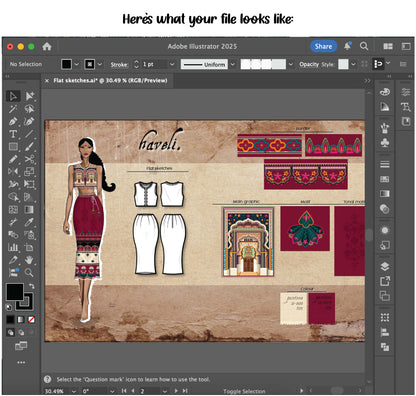Click the fill color swatch in control bar
This screenshot has width=416, height=396.
click(x=66, y=64)
